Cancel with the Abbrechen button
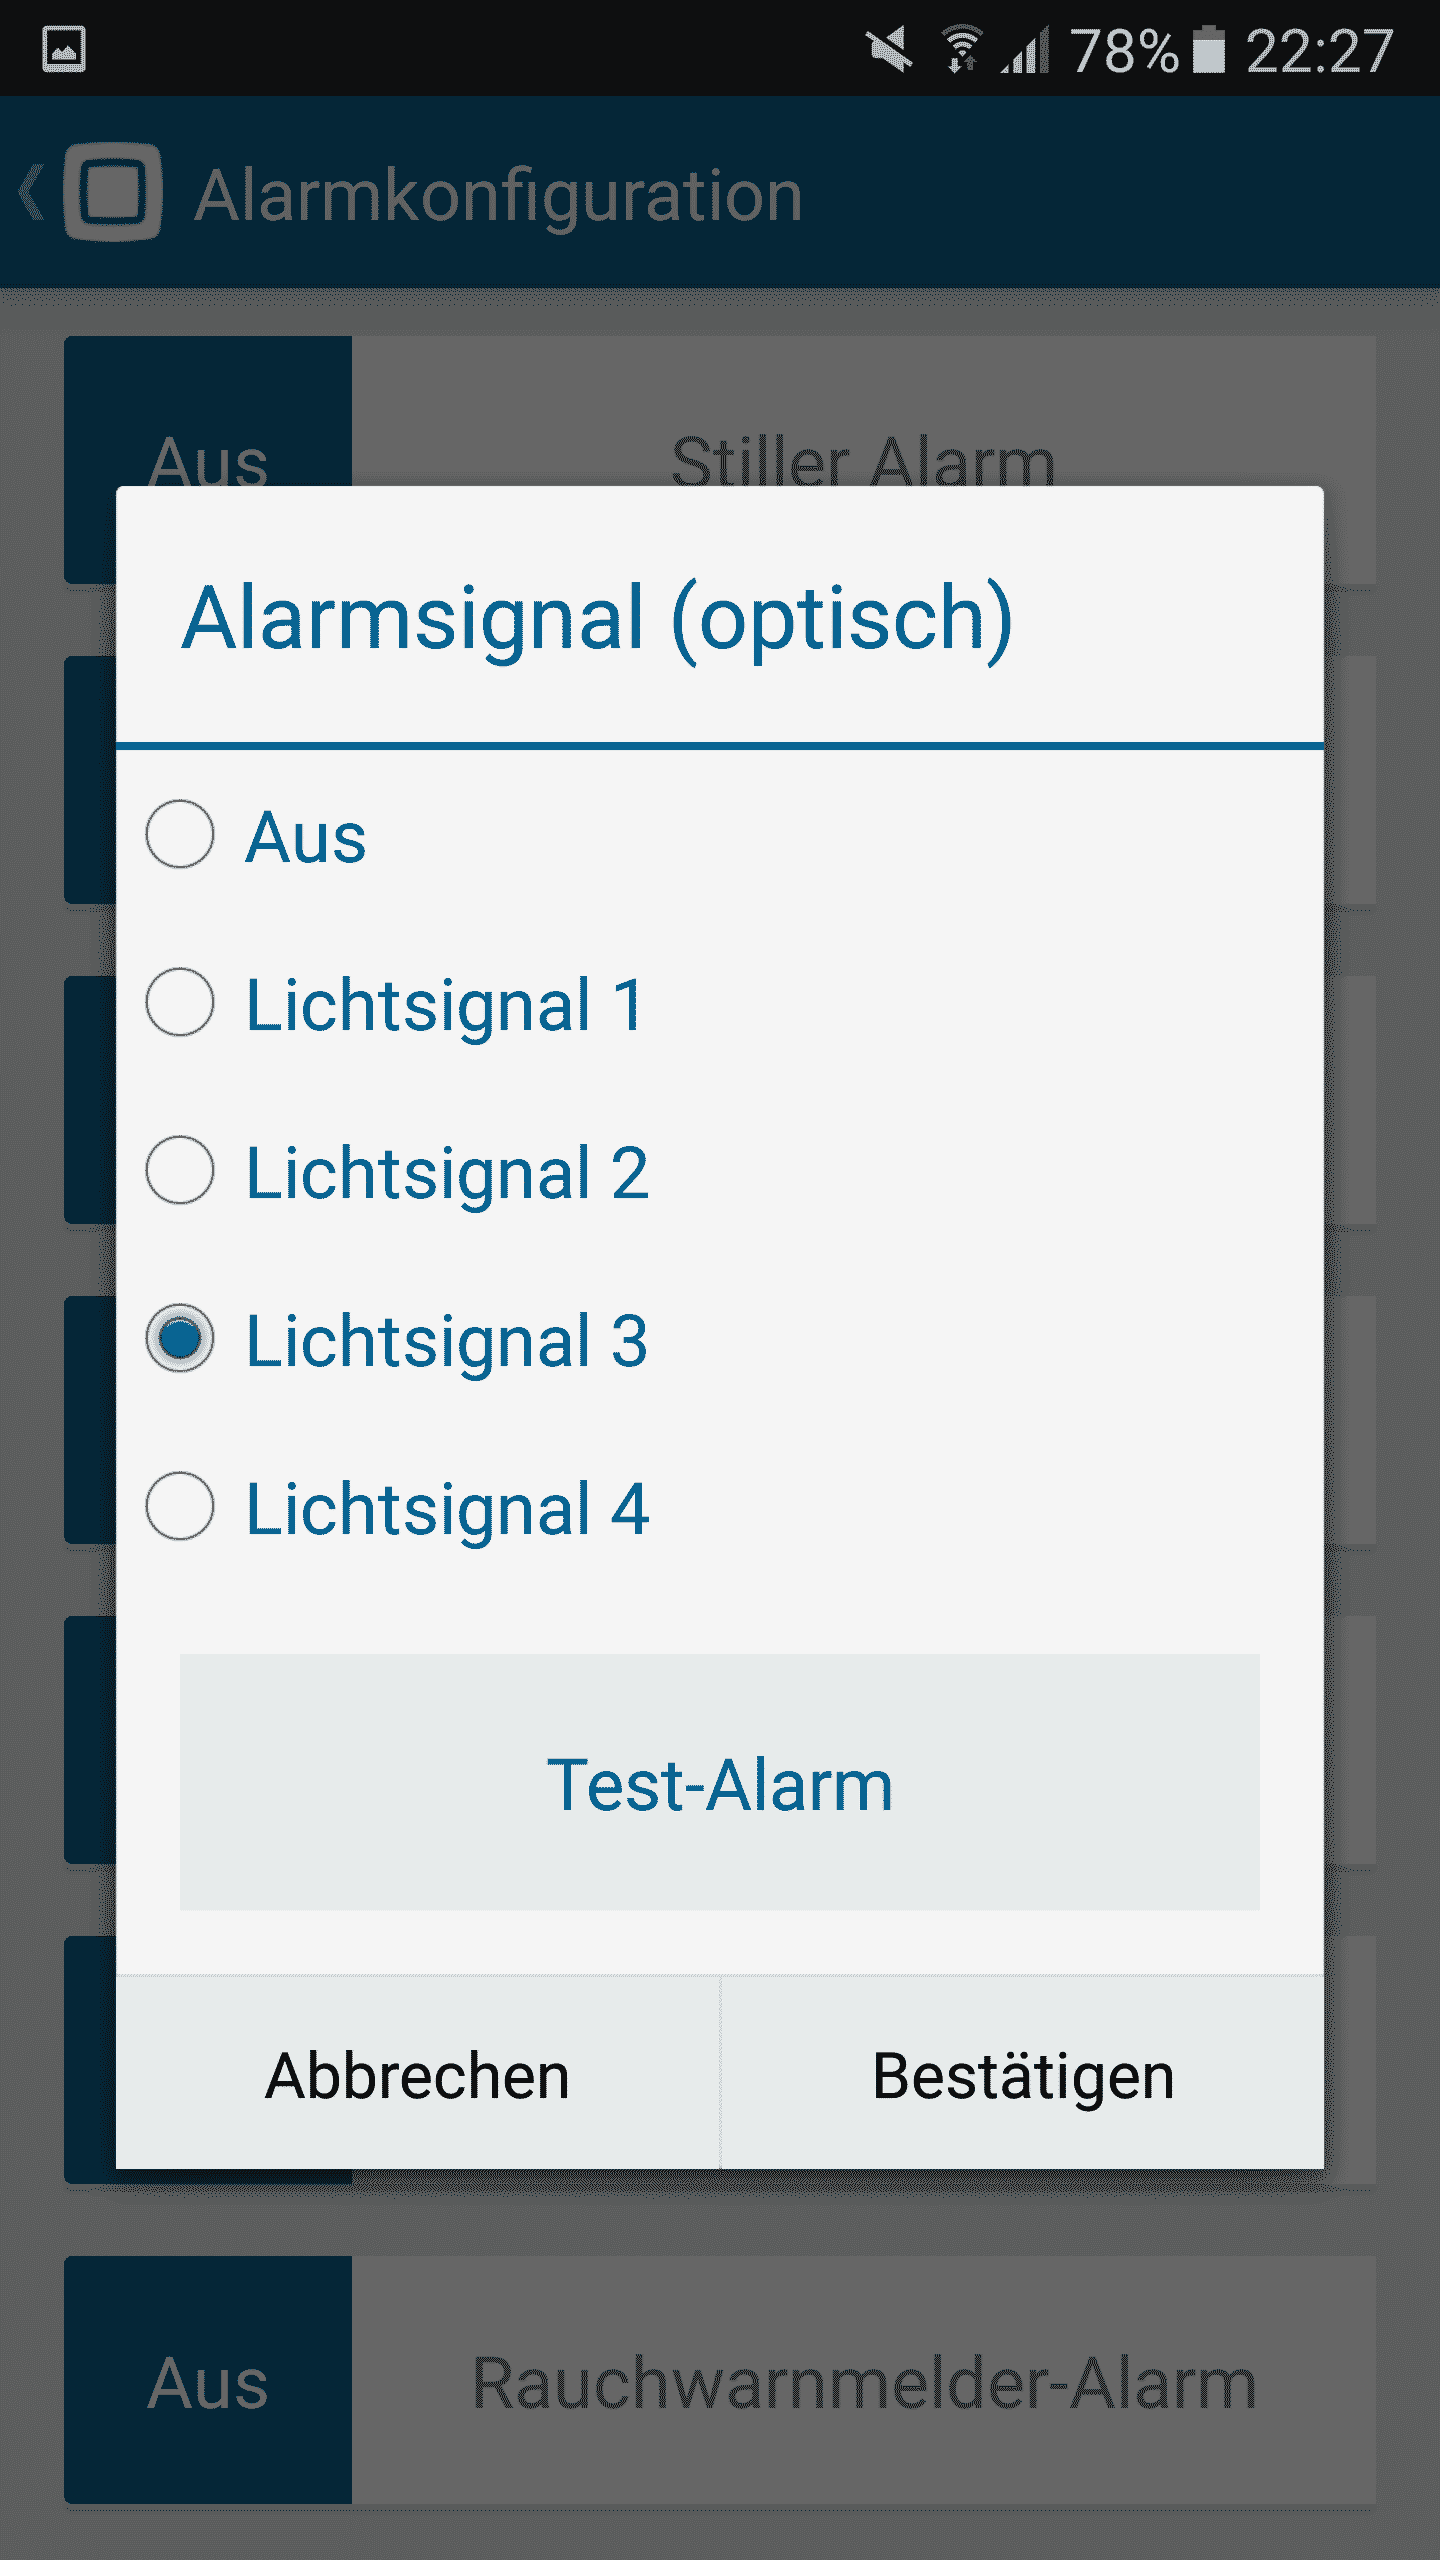1440x2560 pixels. (418, 2076)
